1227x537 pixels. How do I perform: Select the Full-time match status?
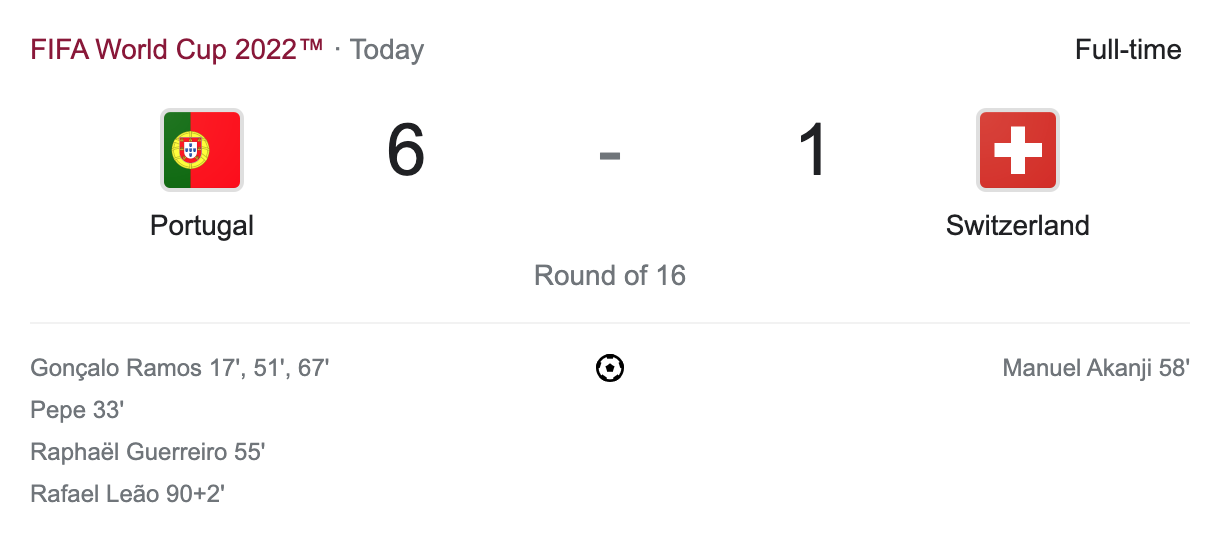(x=1128, y=49)
